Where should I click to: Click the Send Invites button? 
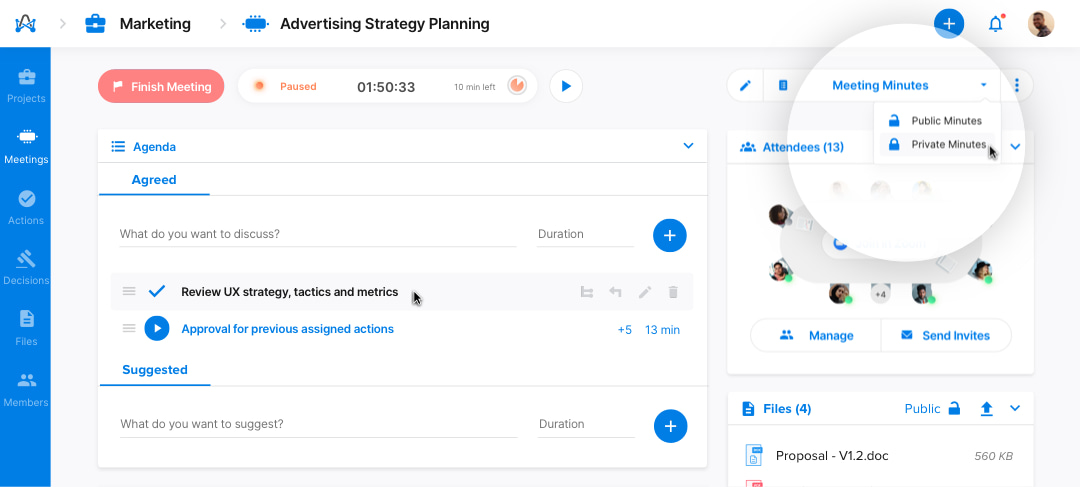pyautogui.click(x=946, y=335)
